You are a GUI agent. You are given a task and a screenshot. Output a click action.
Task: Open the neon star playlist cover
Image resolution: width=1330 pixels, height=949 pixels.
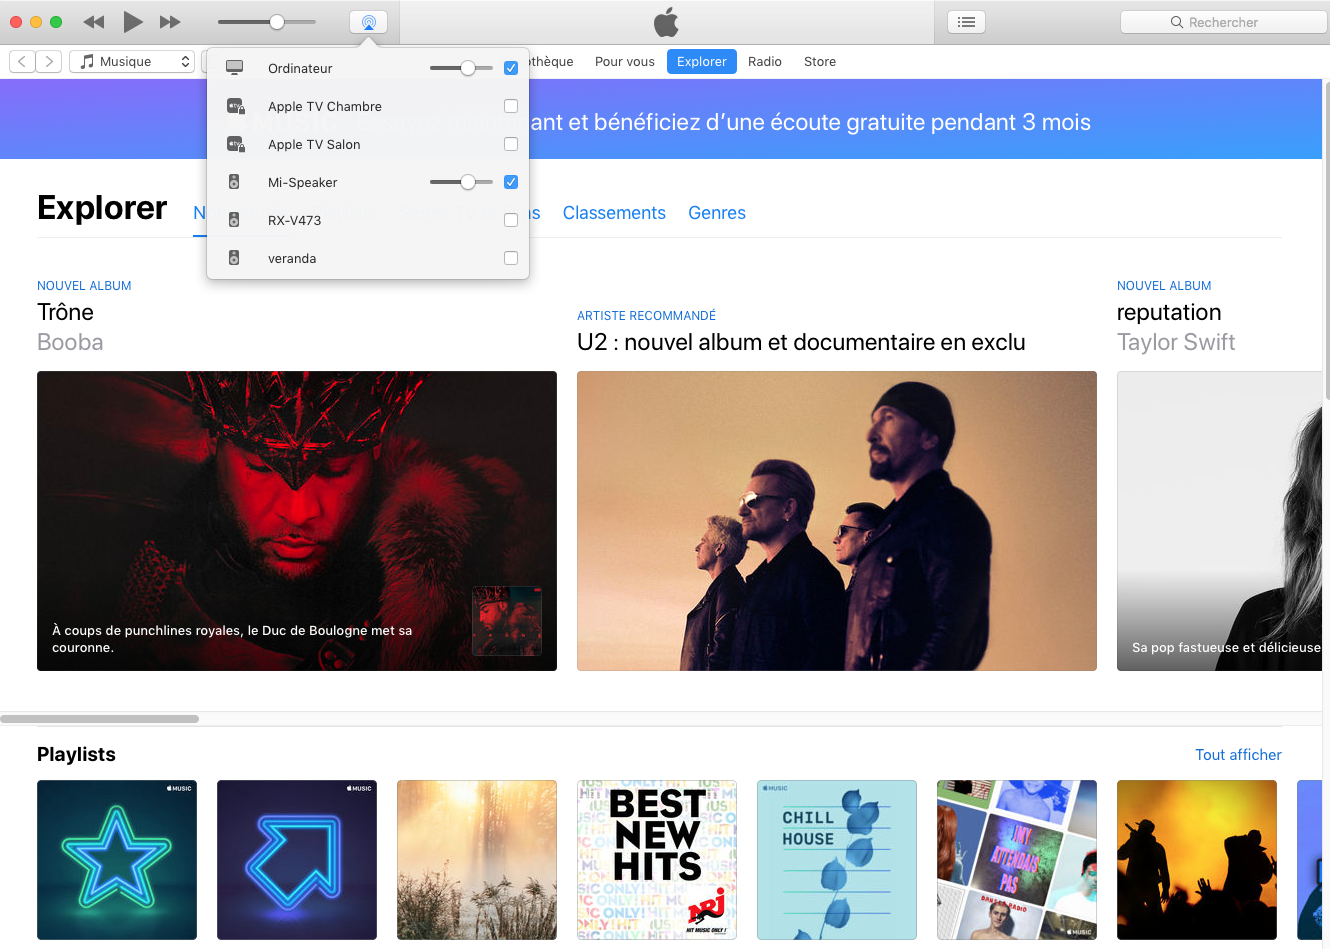[x=117, y=860]
